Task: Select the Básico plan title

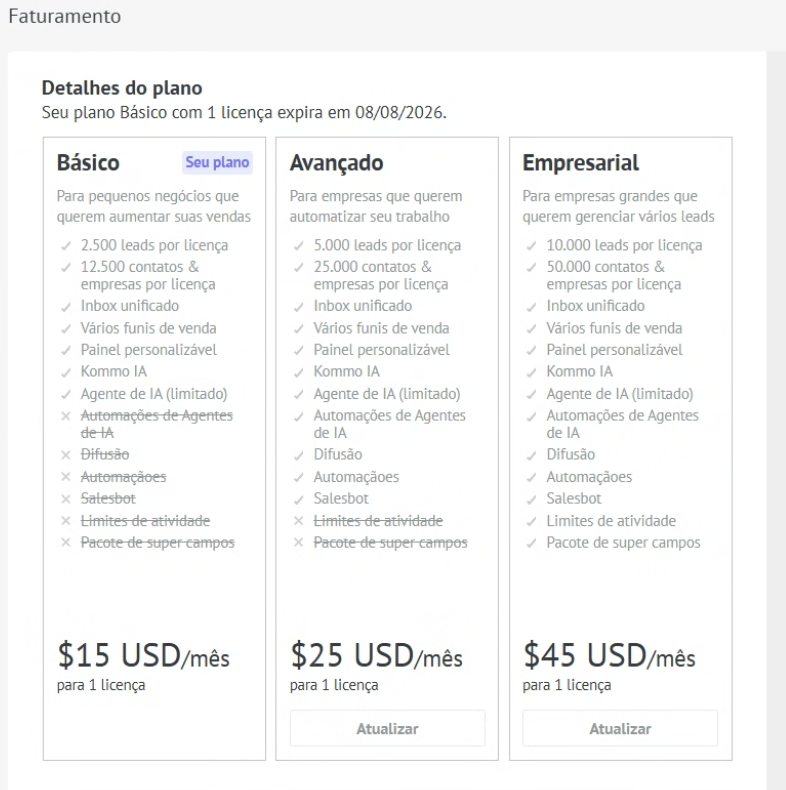Action: pyautogui.click(x=88, y=163)
